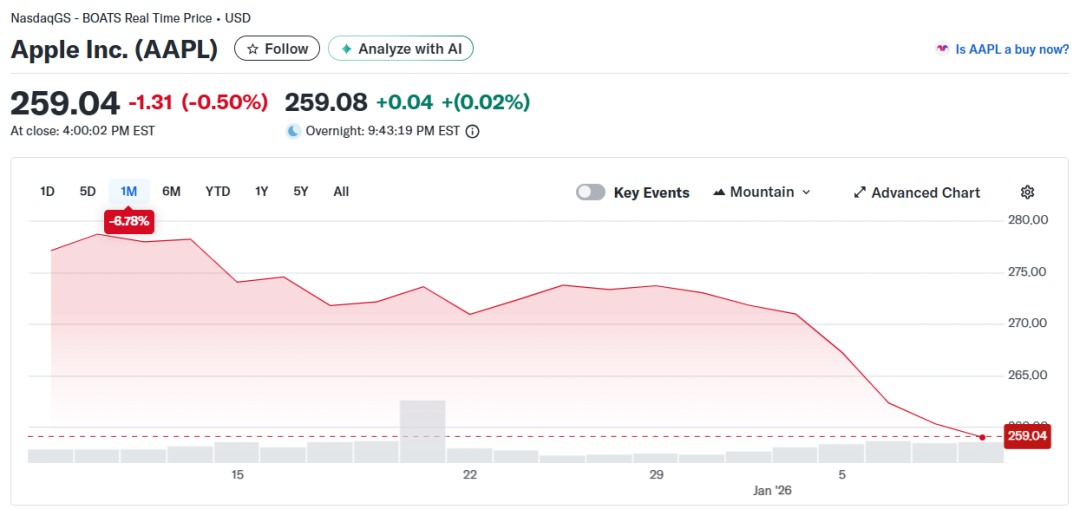Switch to the 6M range tab
The image size is (1080, 509).
pos(171,191)
